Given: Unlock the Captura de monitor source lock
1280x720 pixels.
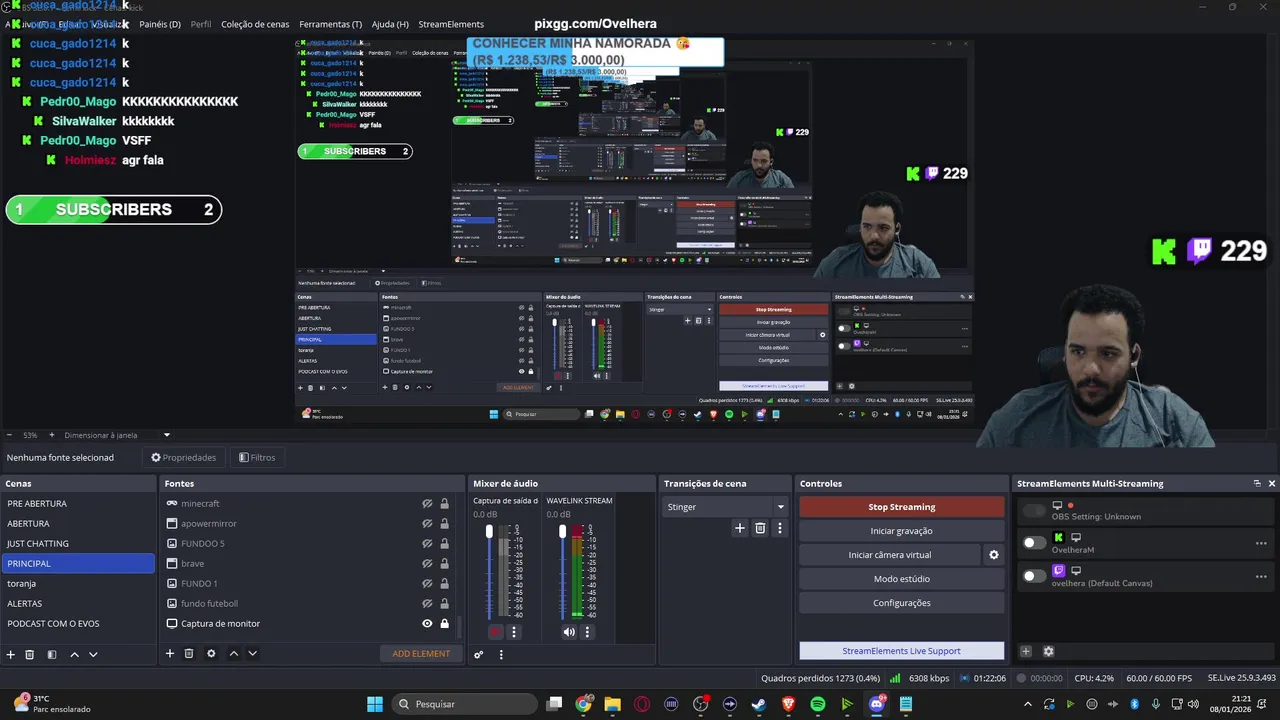Looking at the screenshot, I should point(445,624).
